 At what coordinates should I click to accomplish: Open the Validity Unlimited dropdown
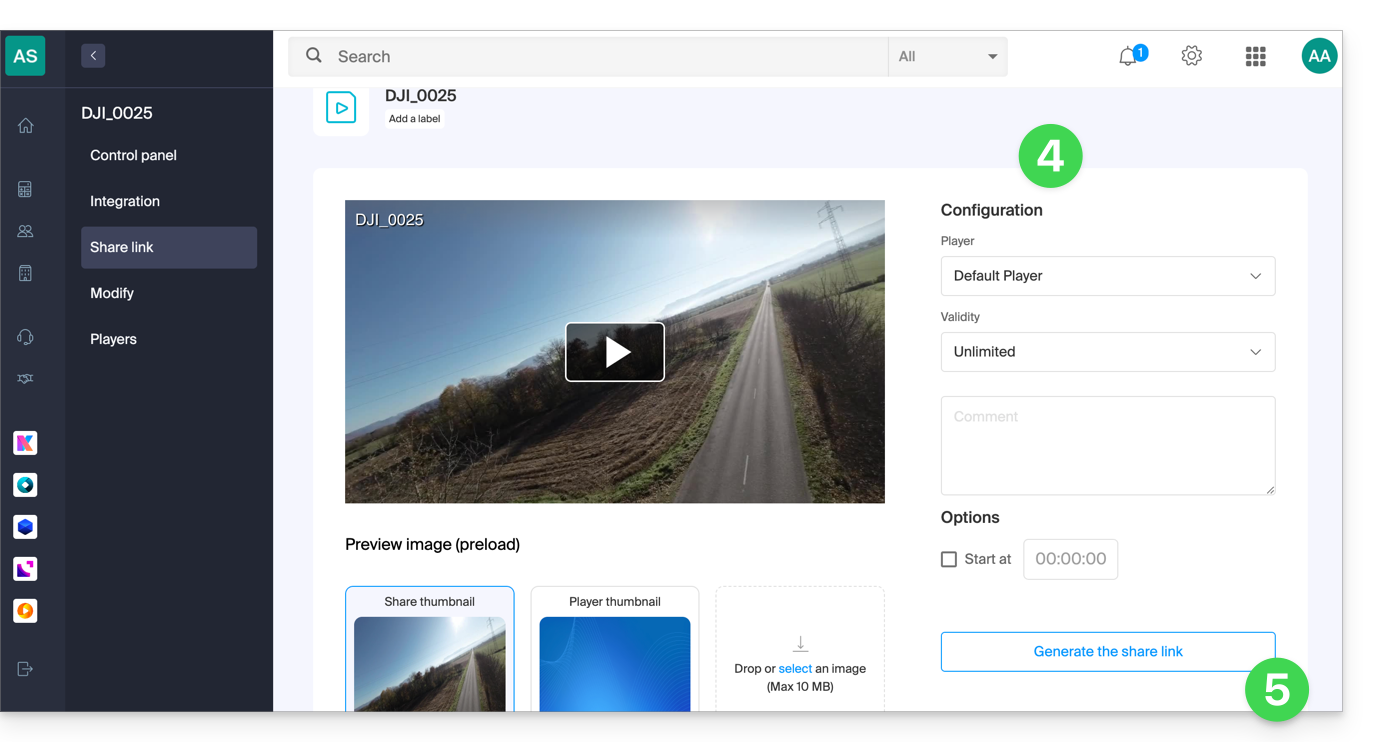coord(1107,352)
